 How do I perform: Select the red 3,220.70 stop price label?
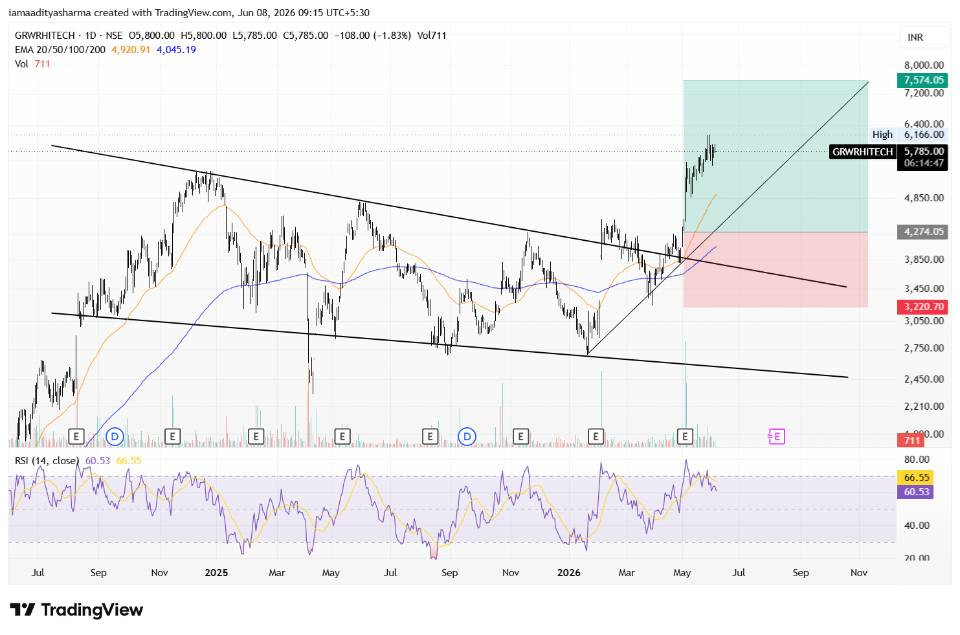tap(923, 306)
